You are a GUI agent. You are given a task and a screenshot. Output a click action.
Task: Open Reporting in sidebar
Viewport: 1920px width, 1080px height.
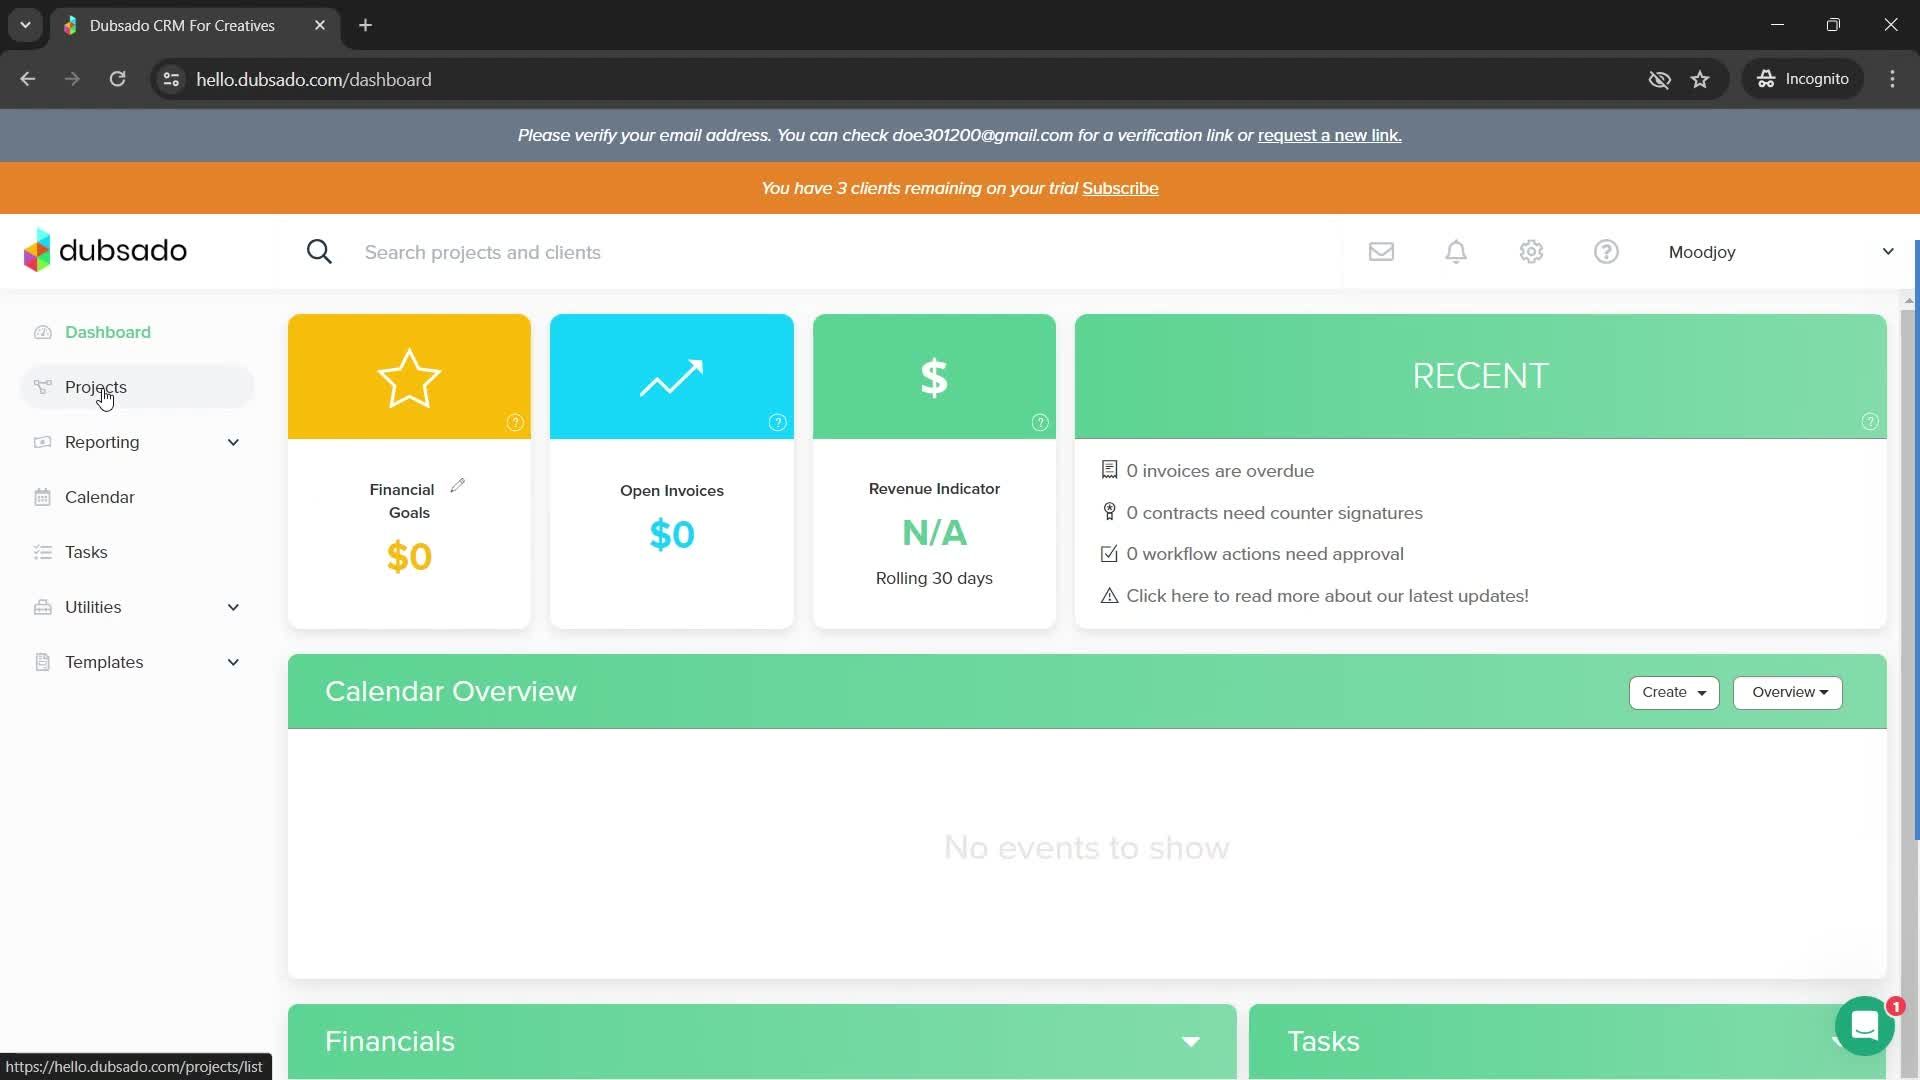click(102, 442)
